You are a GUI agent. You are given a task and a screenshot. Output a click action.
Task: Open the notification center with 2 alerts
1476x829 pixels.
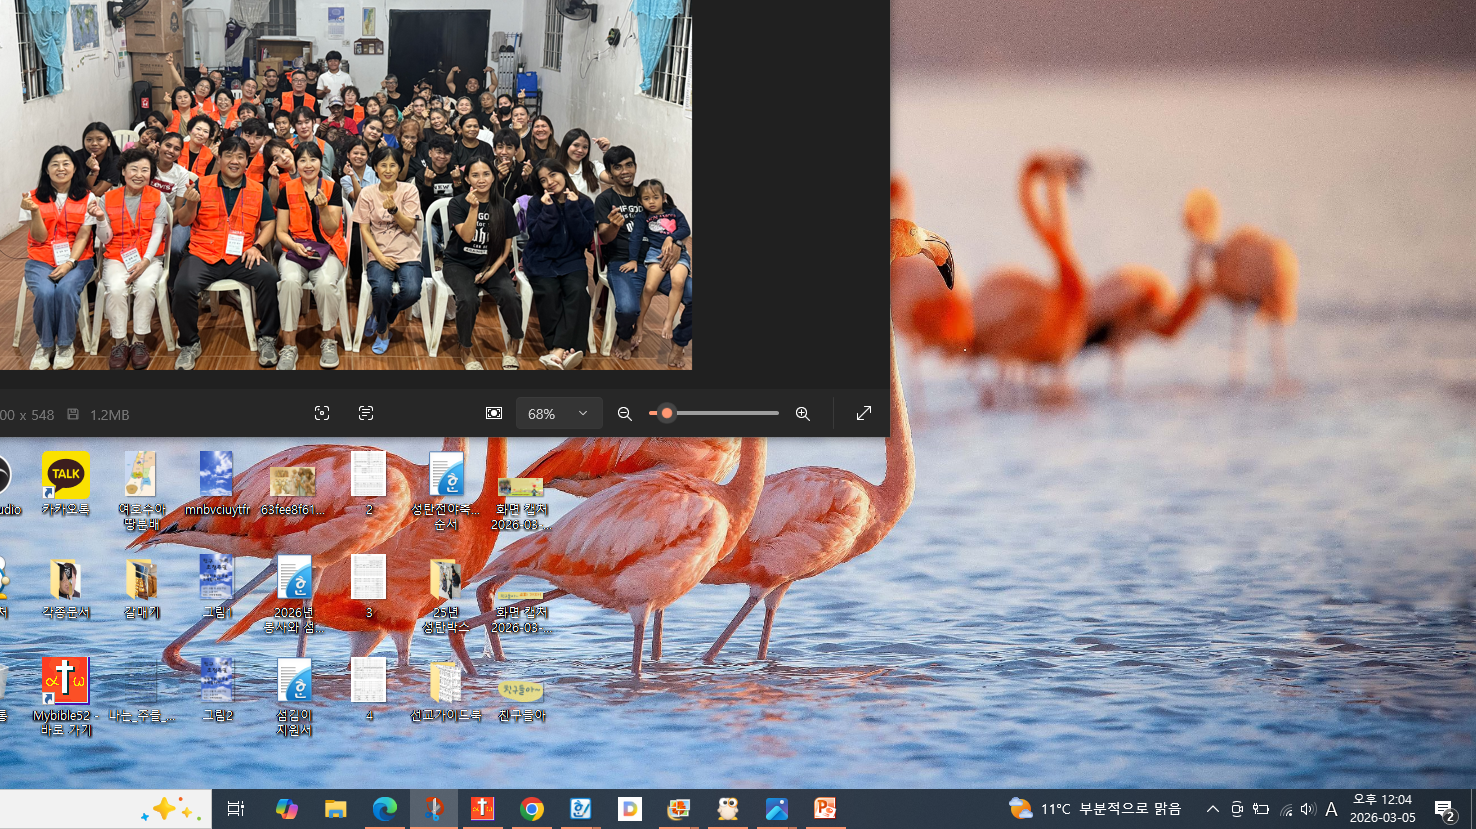tap(1444, 809)
